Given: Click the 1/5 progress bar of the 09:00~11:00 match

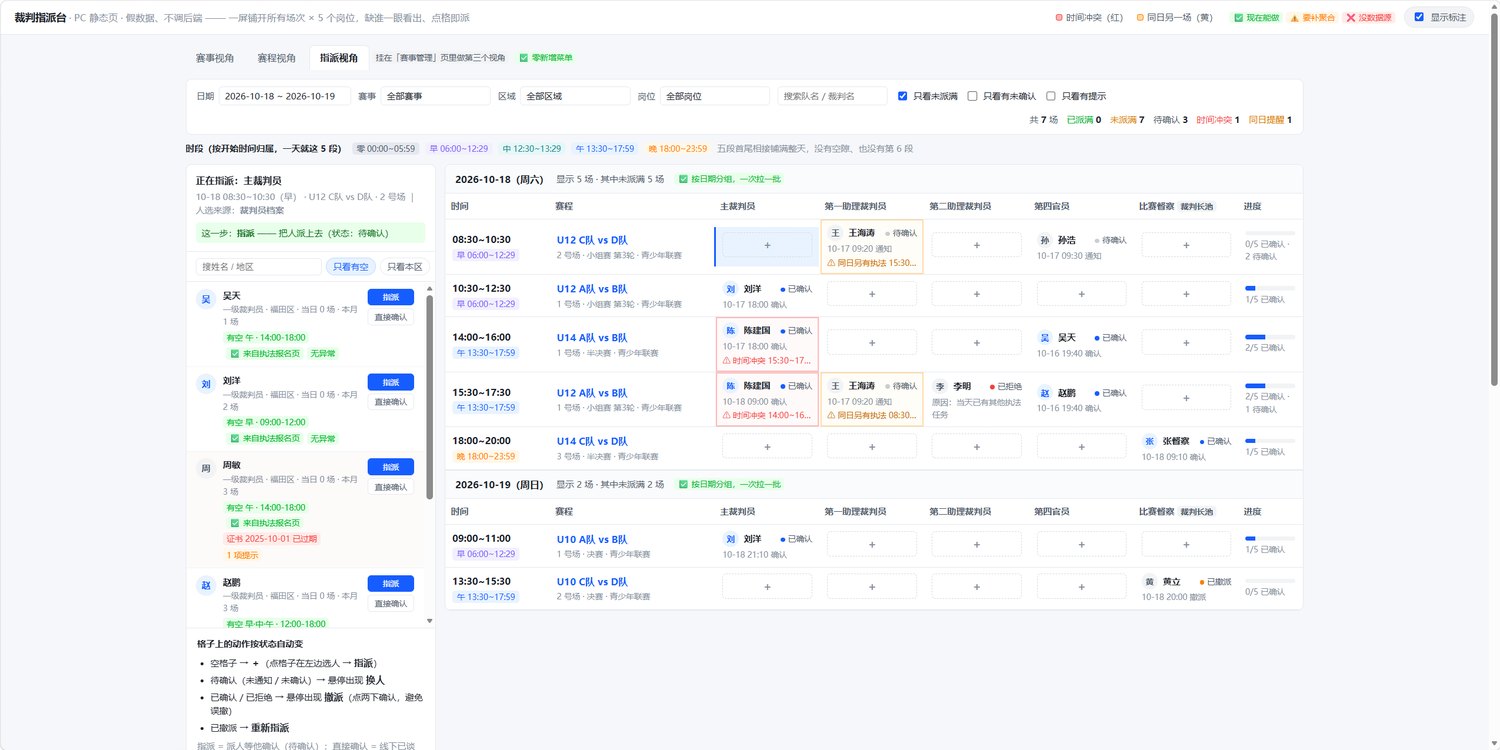Looking at the screenshot, I should coord(1269,538).
